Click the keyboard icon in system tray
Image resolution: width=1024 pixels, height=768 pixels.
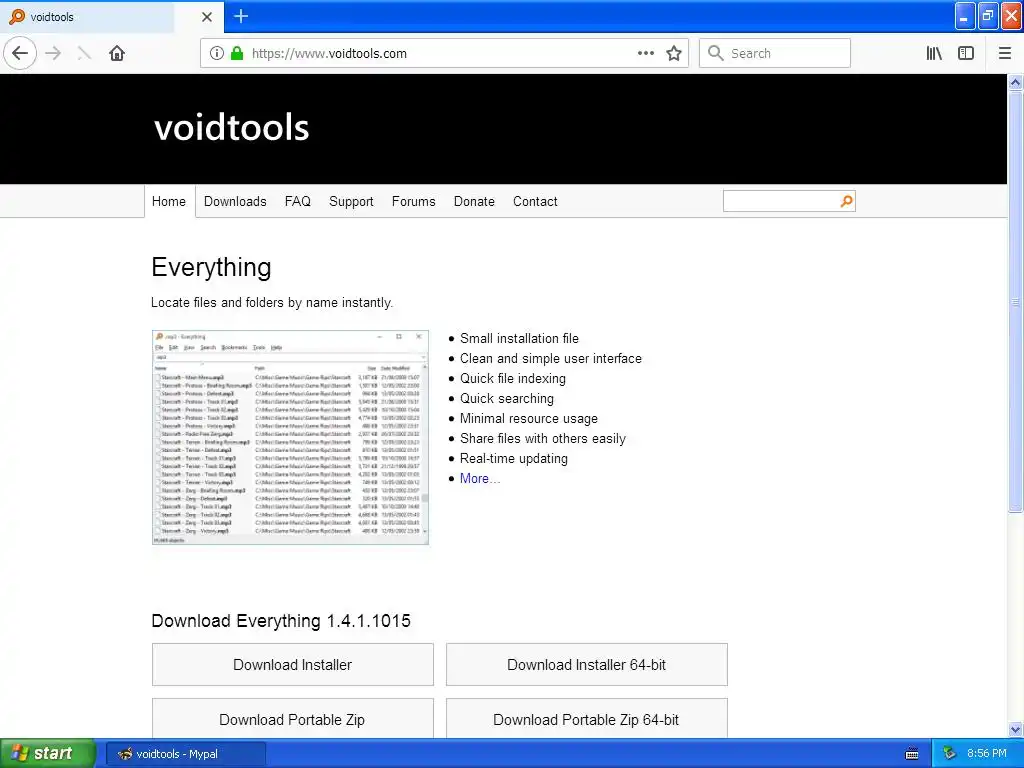tap(912, 754)
